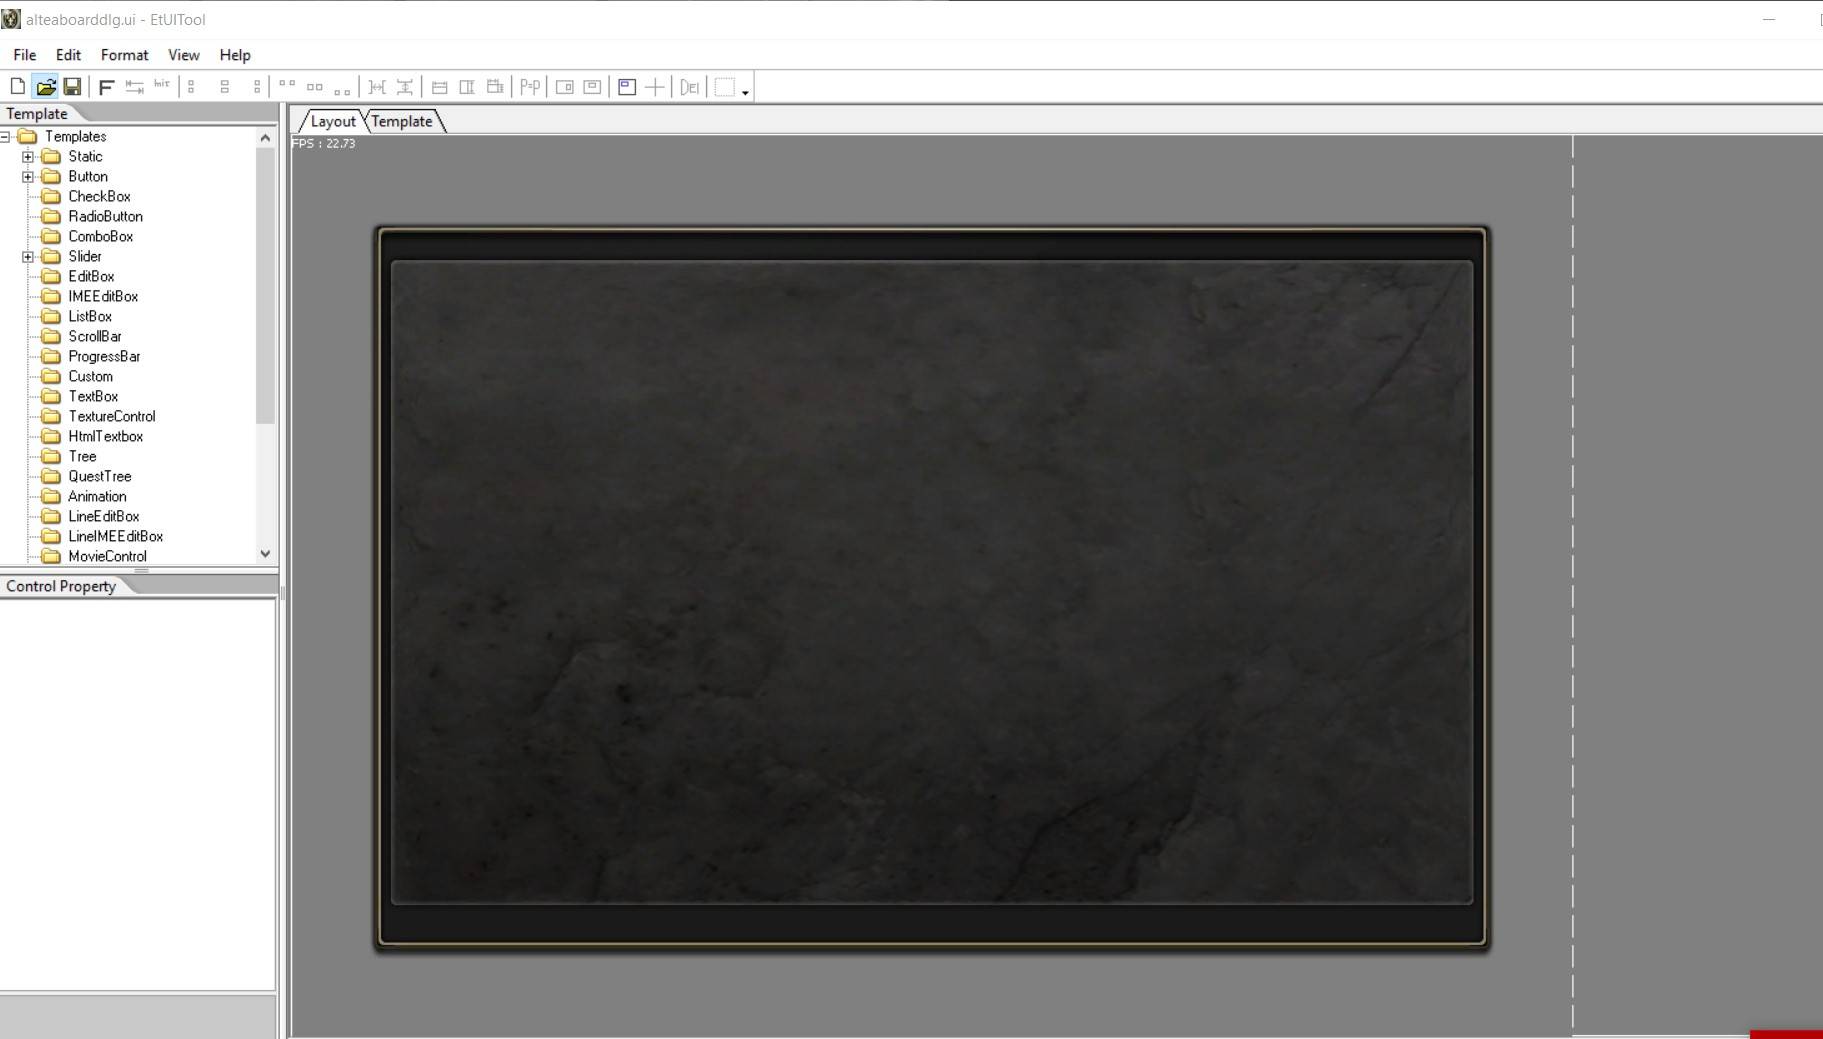Screen dimensions: 1823x1039
Task: Select the LineIMEEditBox template folder
Action: 116,536
